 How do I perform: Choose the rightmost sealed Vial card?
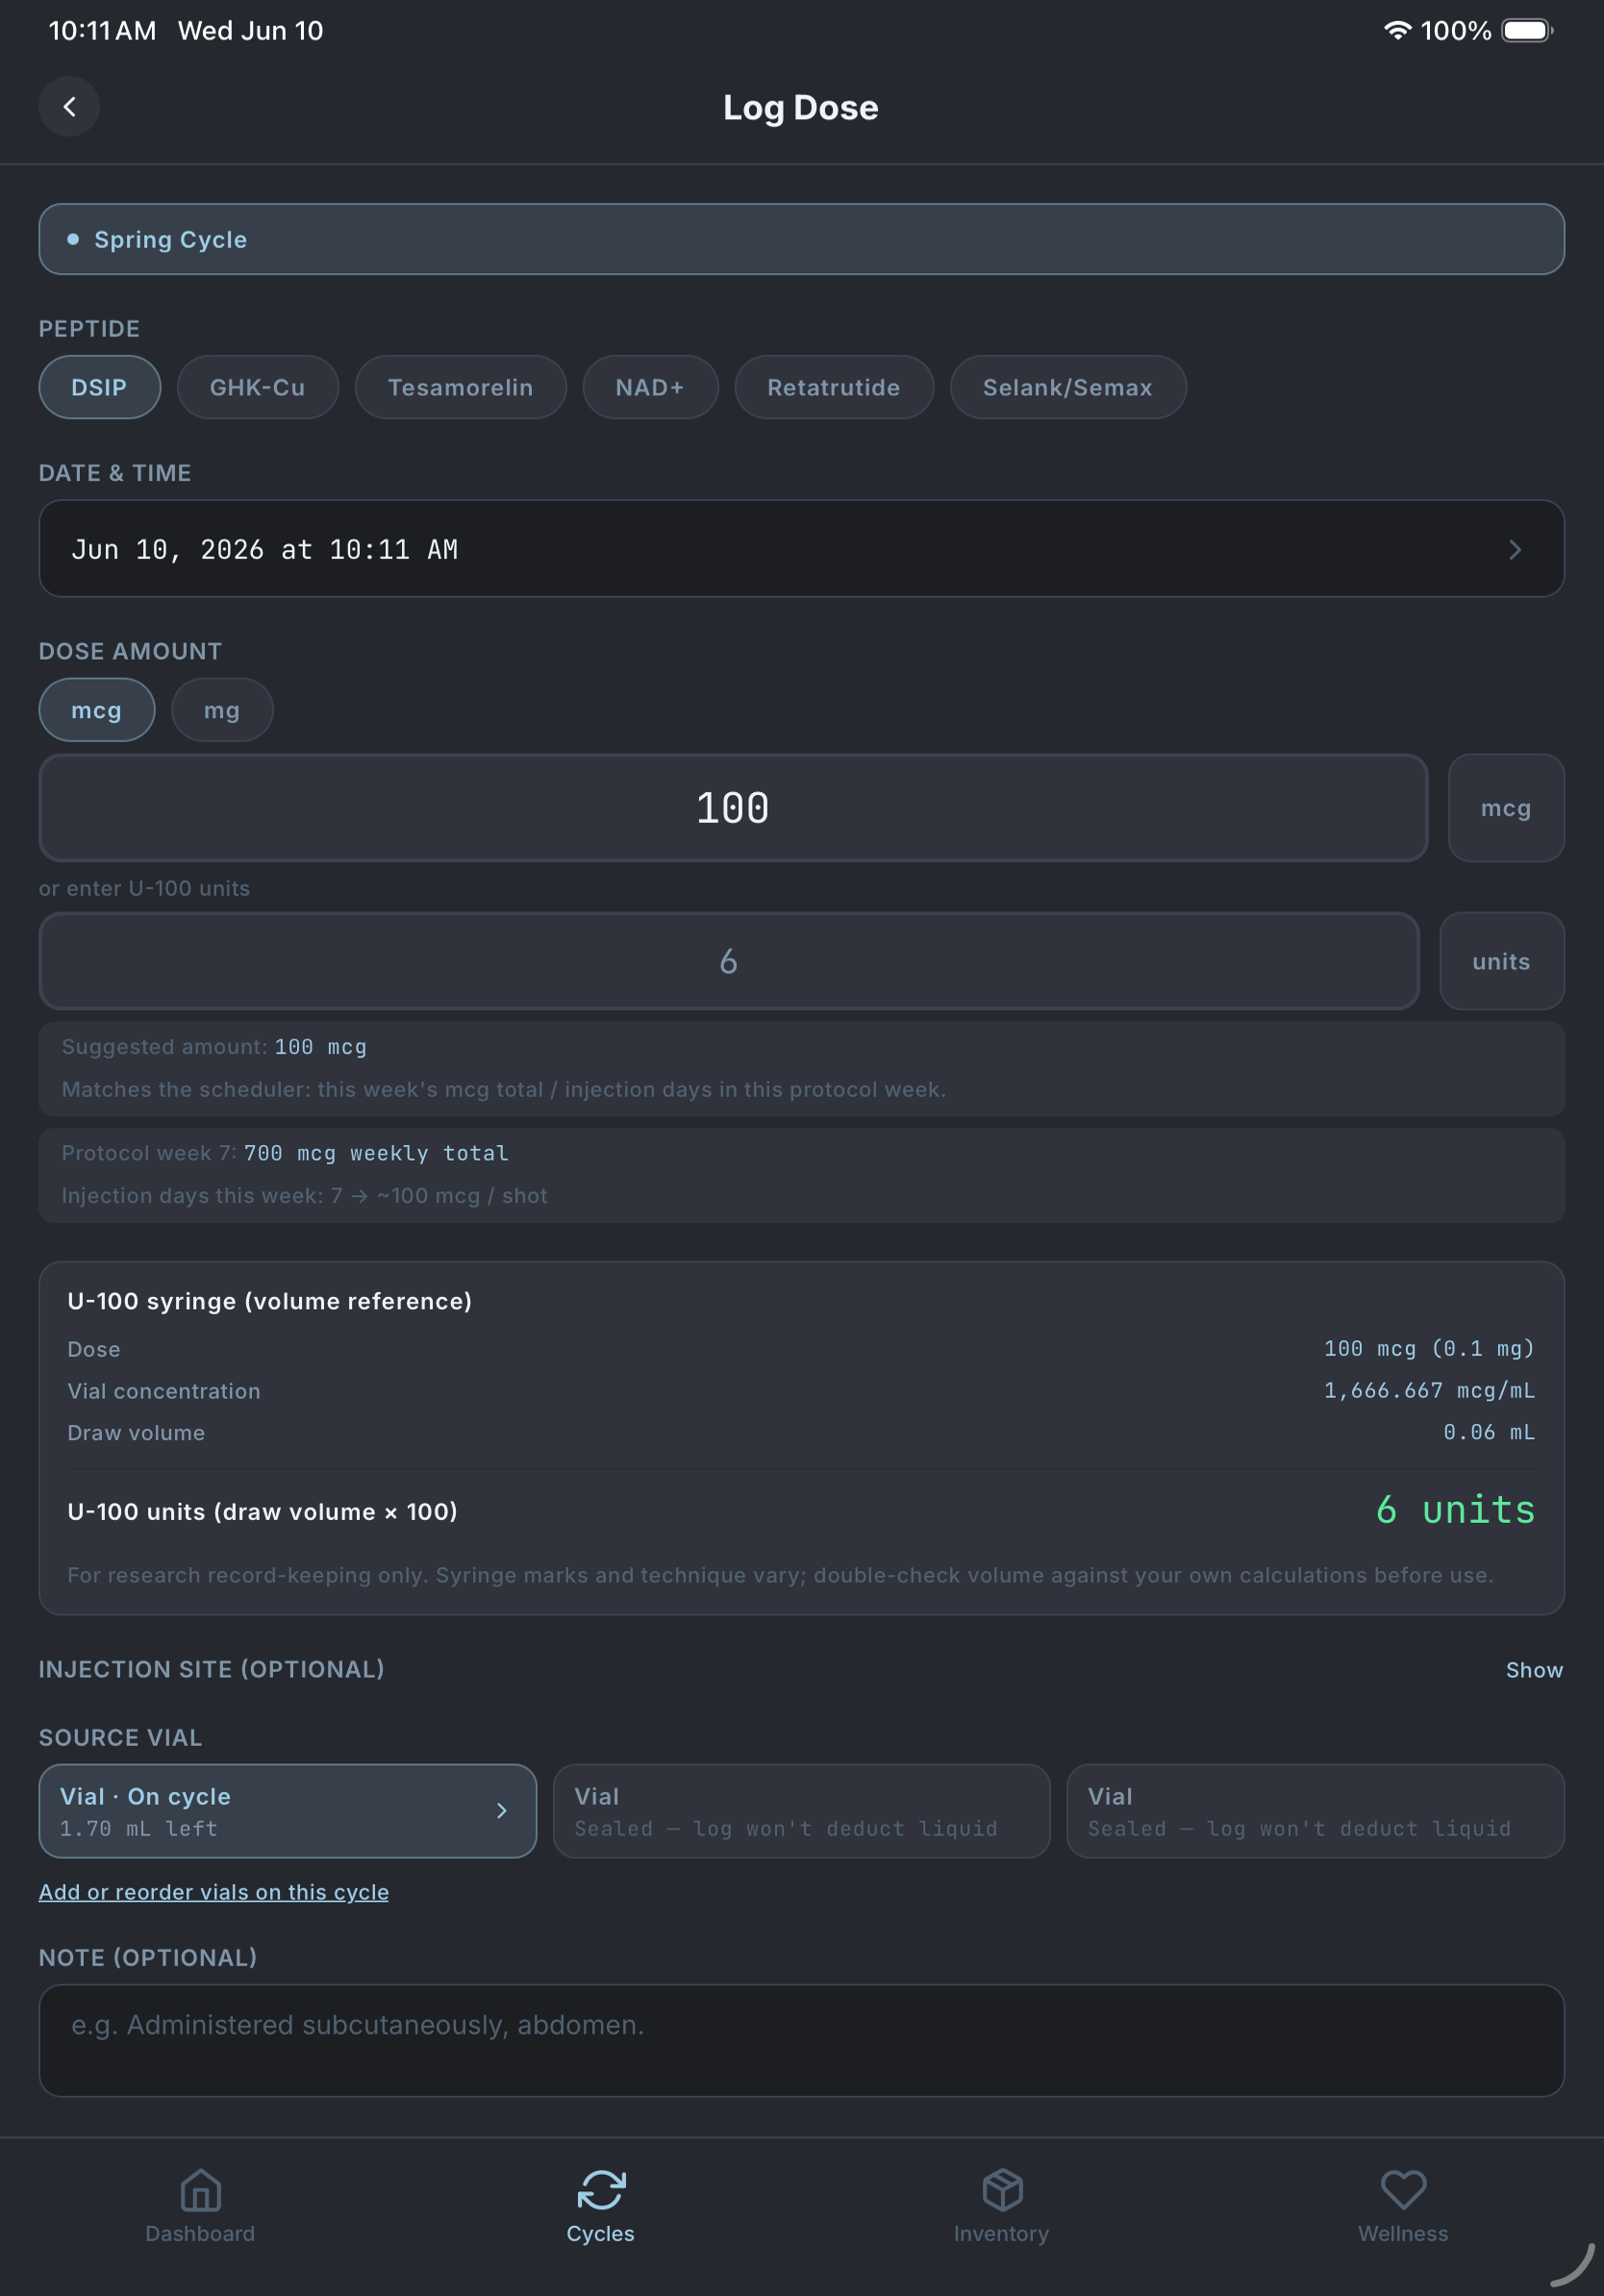point(1315,1811)
